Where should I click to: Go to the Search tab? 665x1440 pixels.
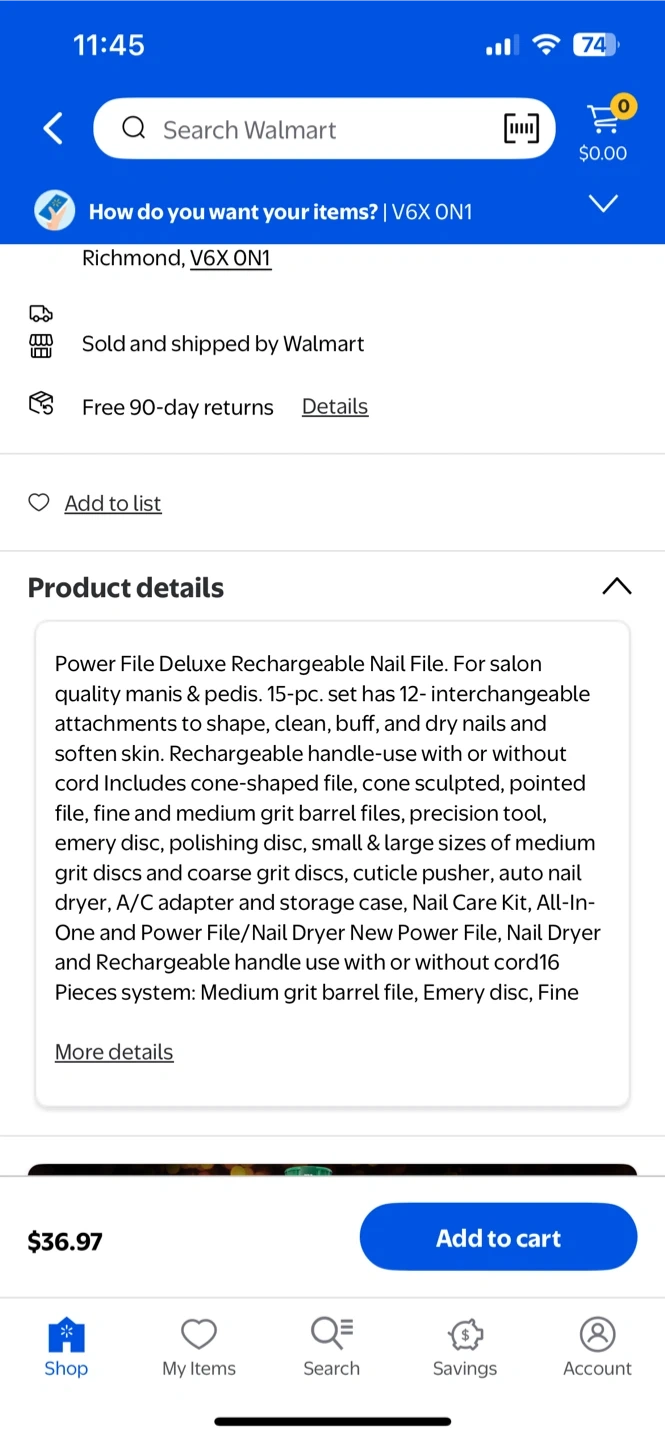(331, 1346)
